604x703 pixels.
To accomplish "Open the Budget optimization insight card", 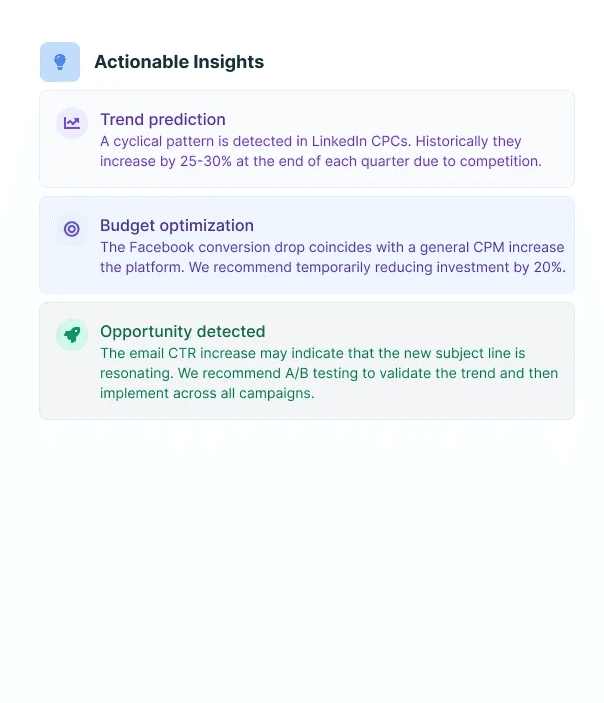I will 307,245.
